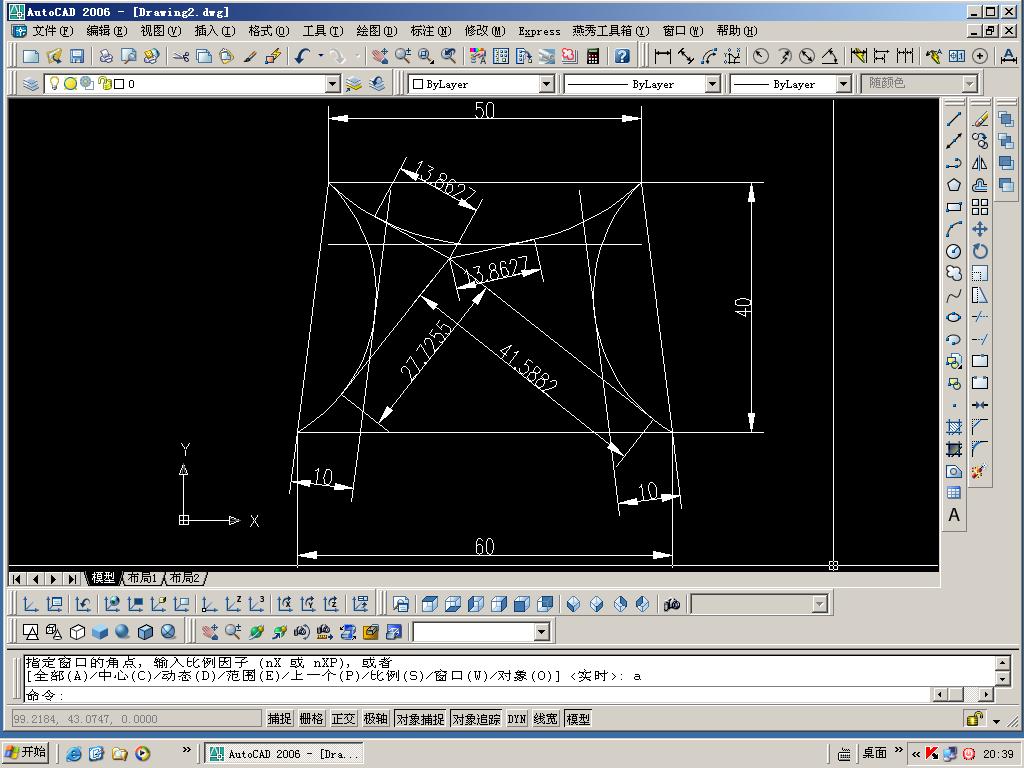Open the Hatch tool
This screenshot has height=768, width=1024.
[x=954, y=427]
